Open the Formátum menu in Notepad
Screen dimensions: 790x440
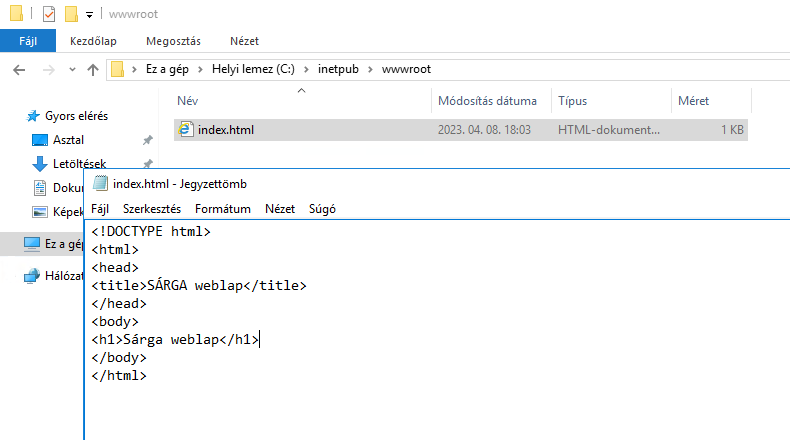pos(222,209)
